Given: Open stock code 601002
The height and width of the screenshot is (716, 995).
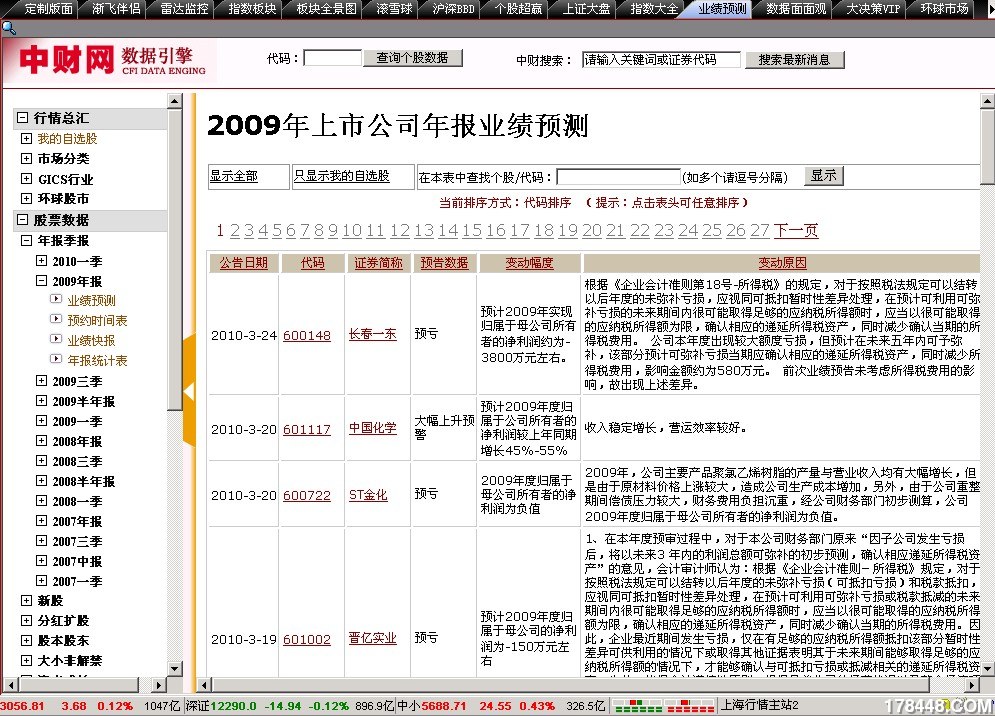Looking at the screenshot, I should tap(306, 639).
